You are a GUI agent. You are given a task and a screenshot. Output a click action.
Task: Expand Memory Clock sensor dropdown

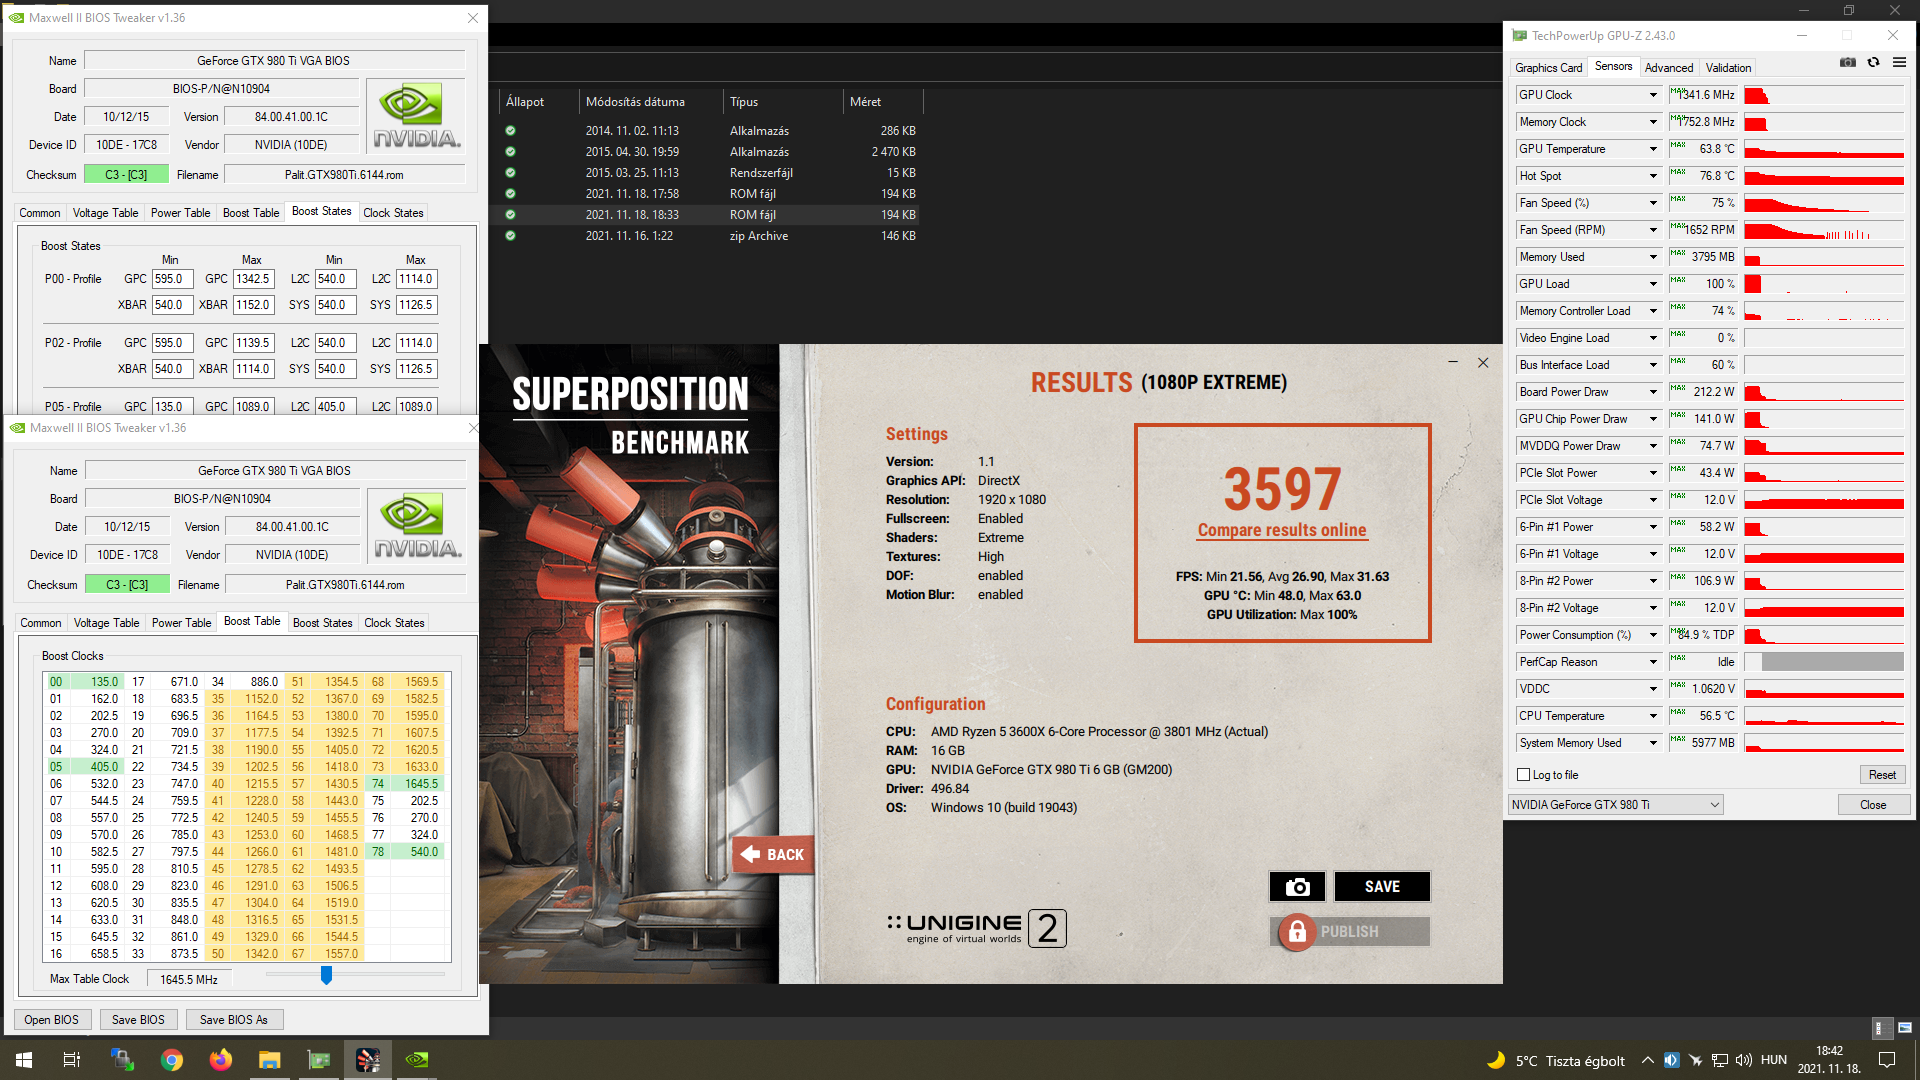coord(1653,122)
